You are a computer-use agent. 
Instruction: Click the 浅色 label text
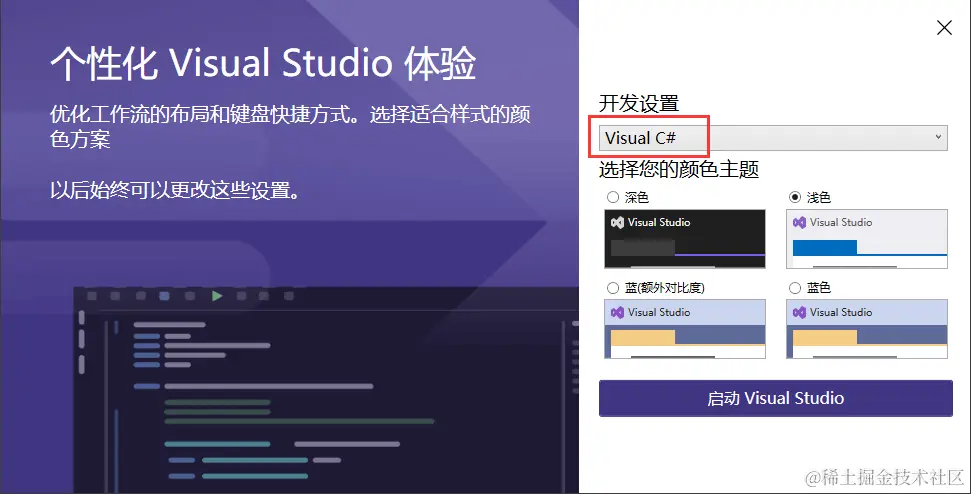click(819, 197)
